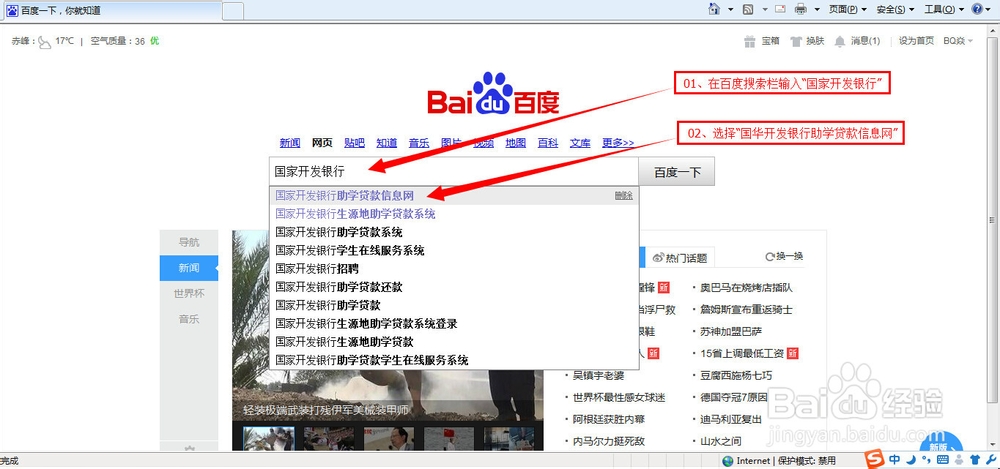Open the 地图 link
The image size is (1000, 469).
point(516,143)
